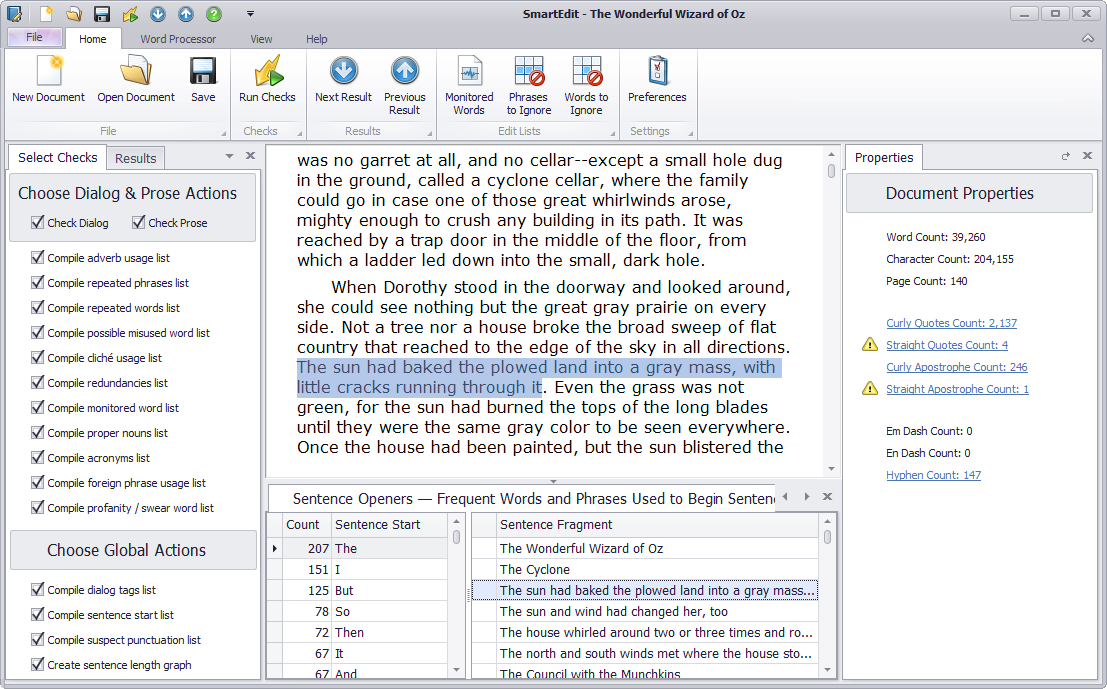Open the Hyphen Count details
Viewport: 1107px width, 689px height.
(933, 475)
